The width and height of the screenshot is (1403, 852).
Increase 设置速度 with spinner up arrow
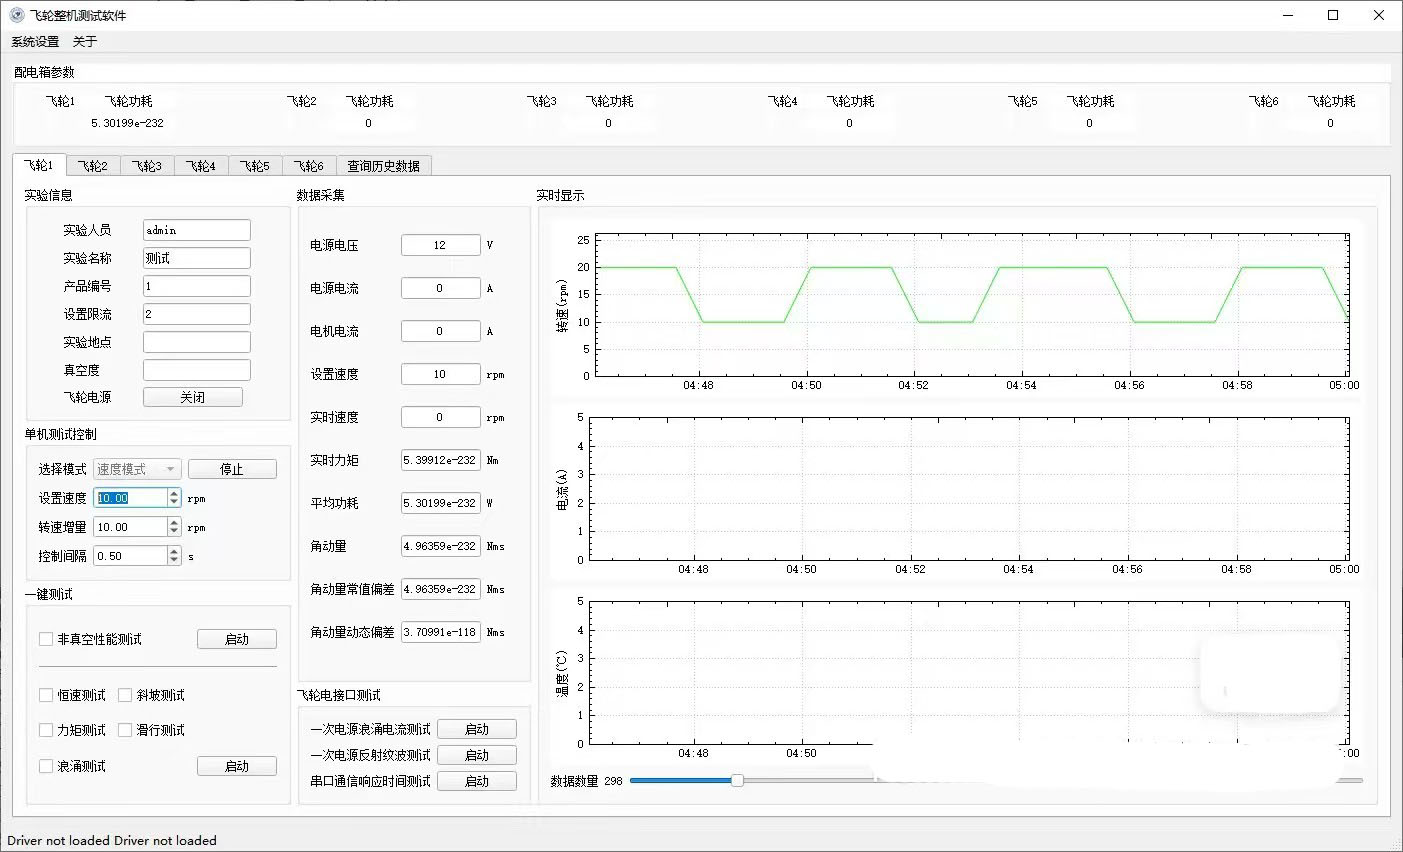coord(174,493)
